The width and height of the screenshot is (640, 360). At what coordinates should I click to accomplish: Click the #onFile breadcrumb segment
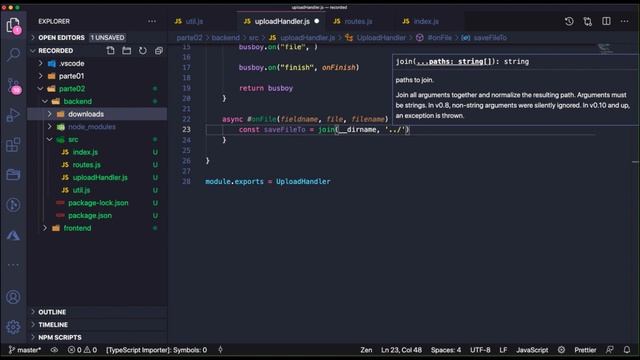click(x=439, y=38)
